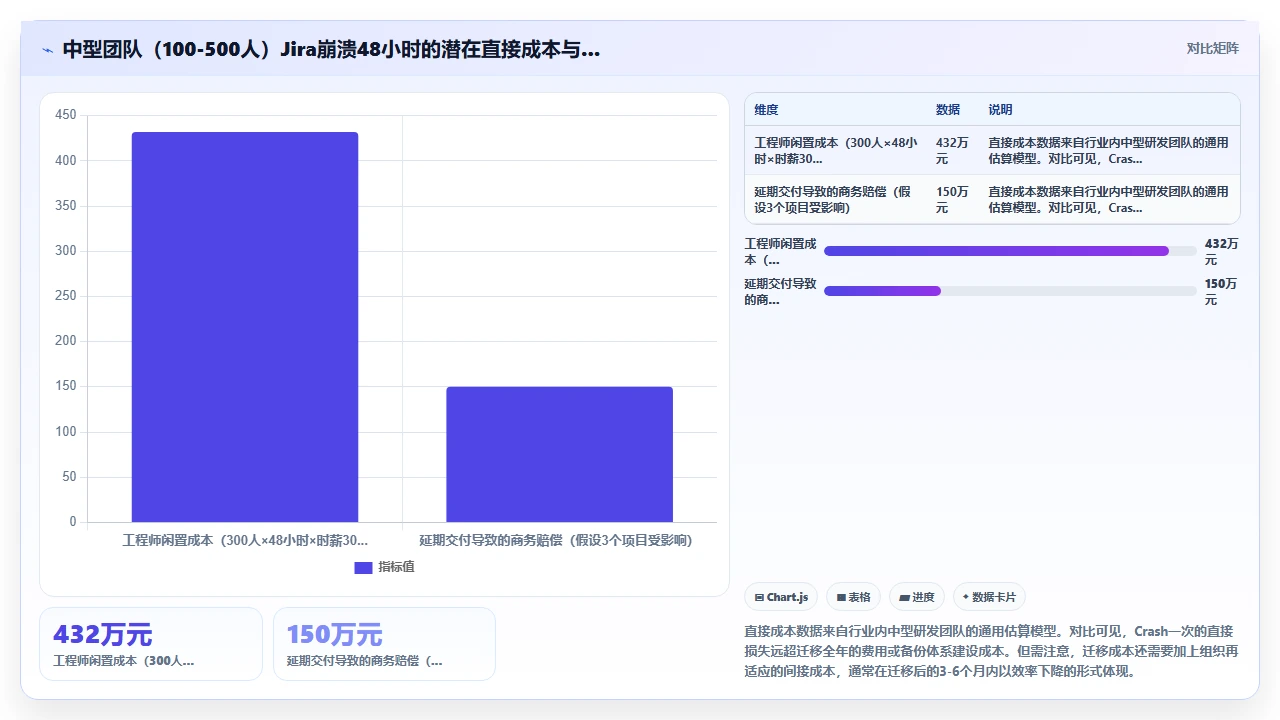Toggle the 指标值 legend entry
1280x720 pixels.
coord(384,567)
